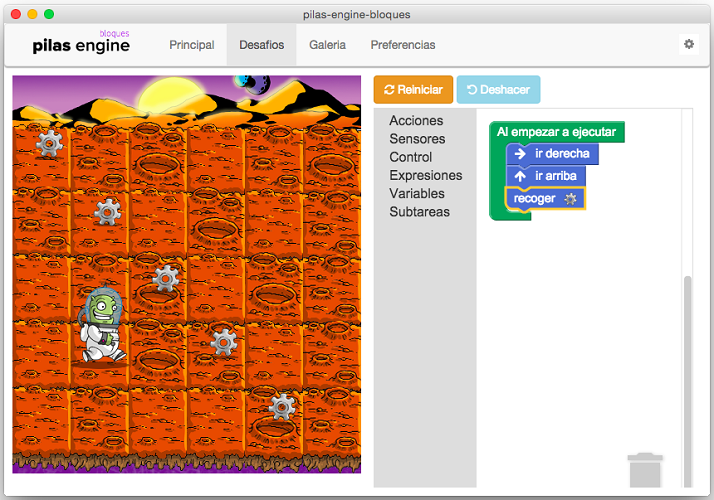The height and width of the screenshot is (500, 714).
Task: Open the Acciones block category
Action: pyautogui.click(x=416, y=121)
